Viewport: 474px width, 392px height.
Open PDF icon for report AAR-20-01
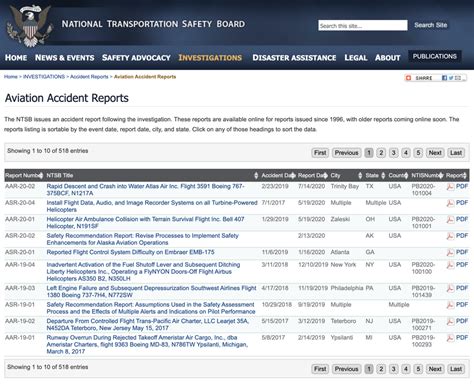[450, 219]
